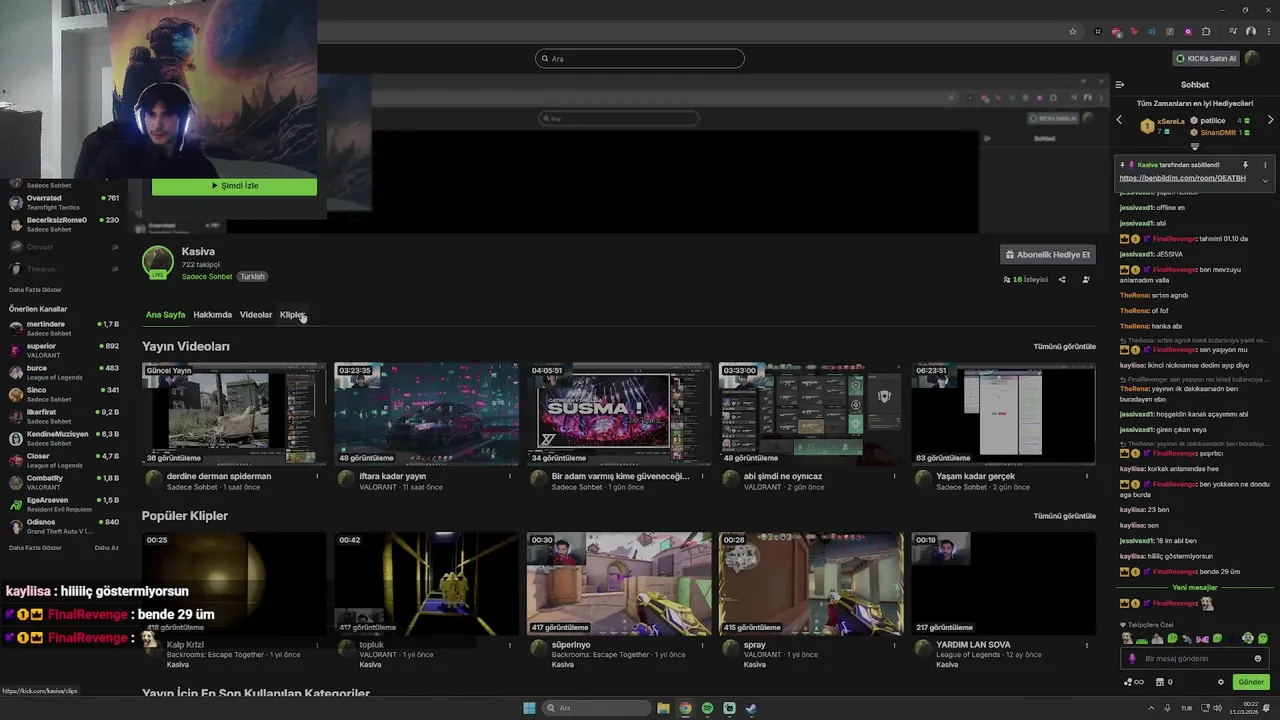
Task: Open mertindere channel in sidebar
Action: (62, 328)
